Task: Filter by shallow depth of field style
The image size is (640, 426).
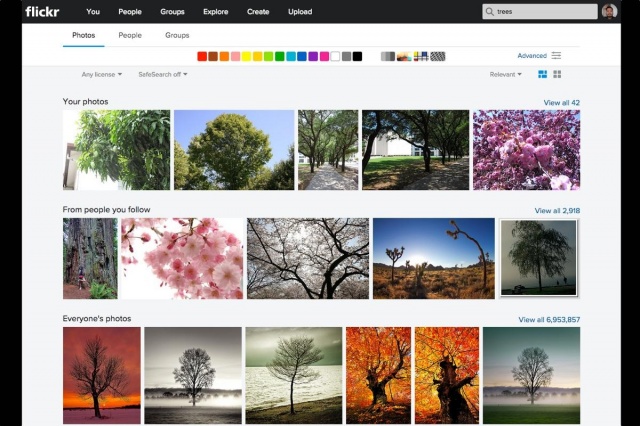Action: [404, 56]
